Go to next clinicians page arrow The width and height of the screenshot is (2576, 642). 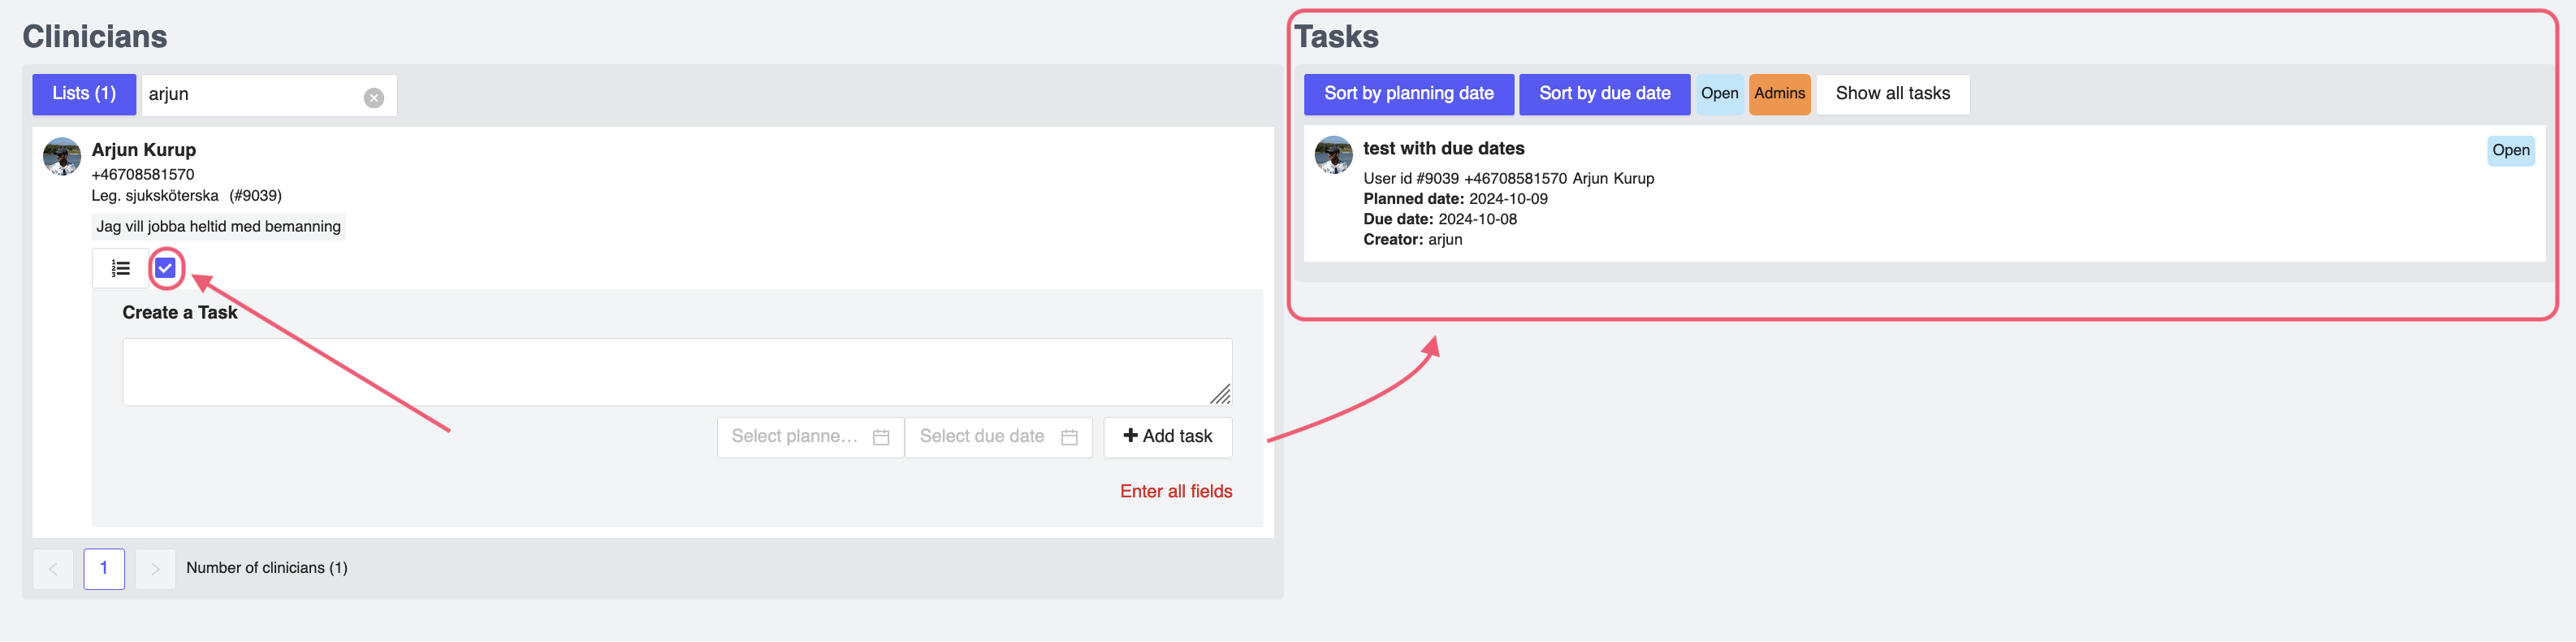(x=155, y=569)
